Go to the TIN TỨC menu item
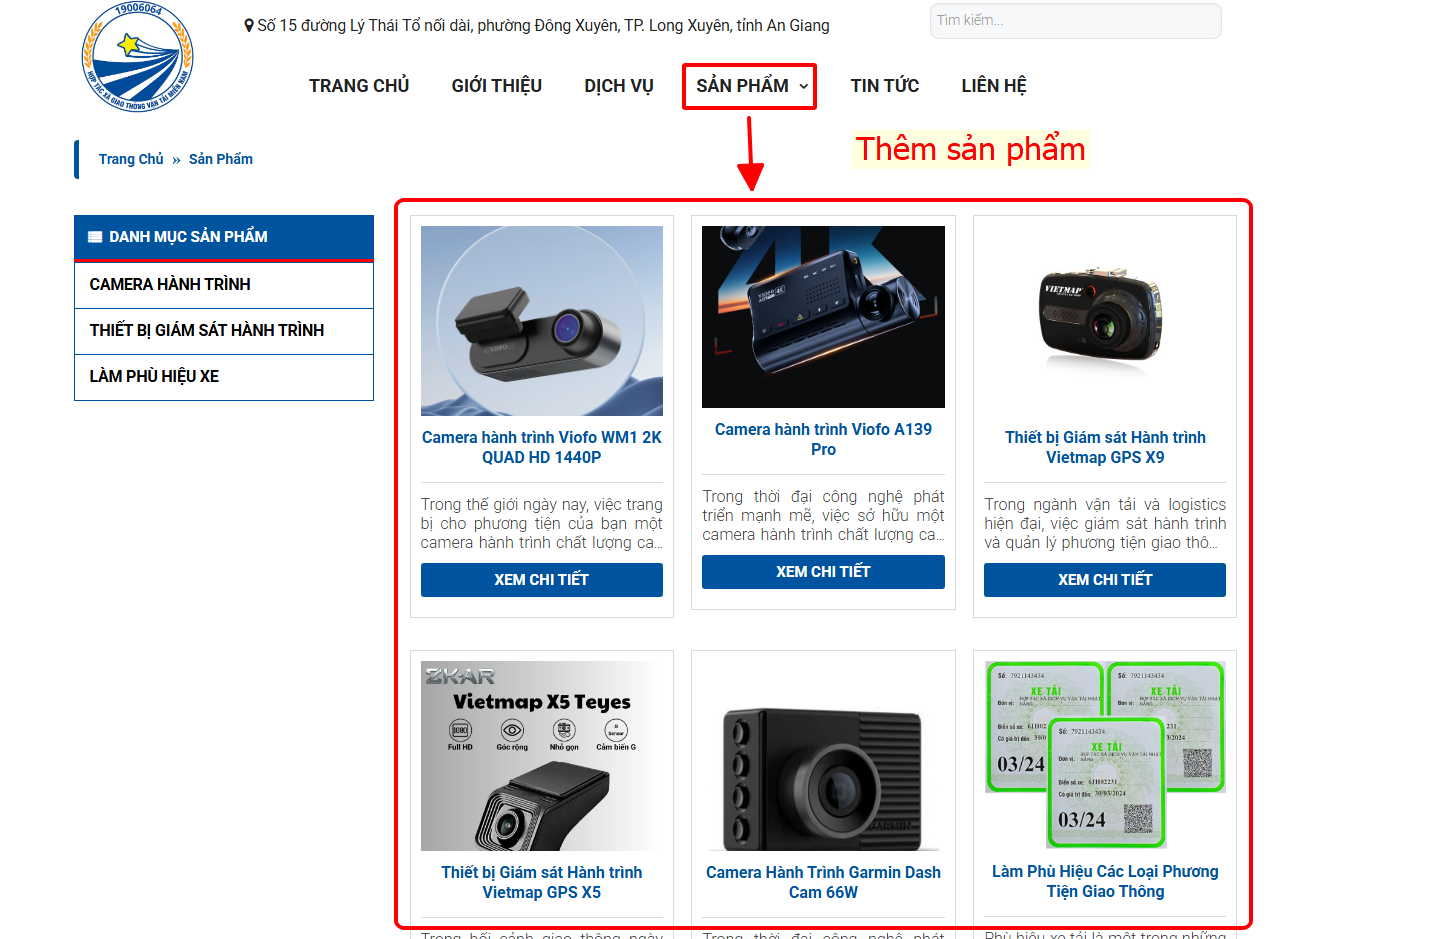The height and width of the screenshot is (939, 1436). pyautogui.click(x=885, y=86)
